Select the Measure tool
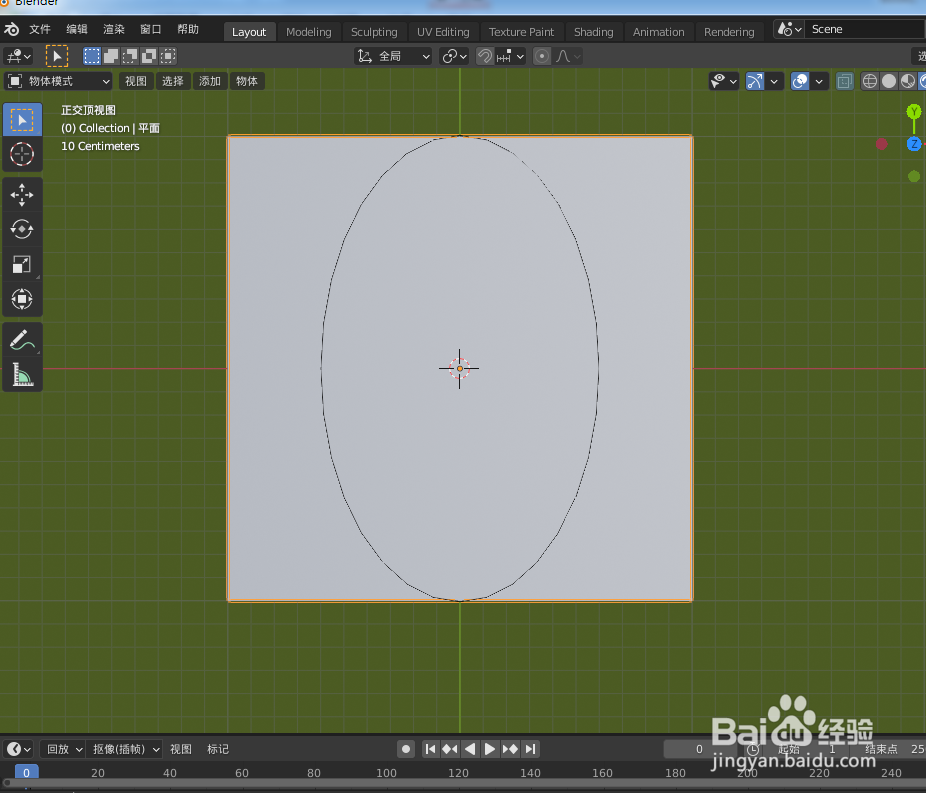Screen dimensions: 926x793 (22, 375)
